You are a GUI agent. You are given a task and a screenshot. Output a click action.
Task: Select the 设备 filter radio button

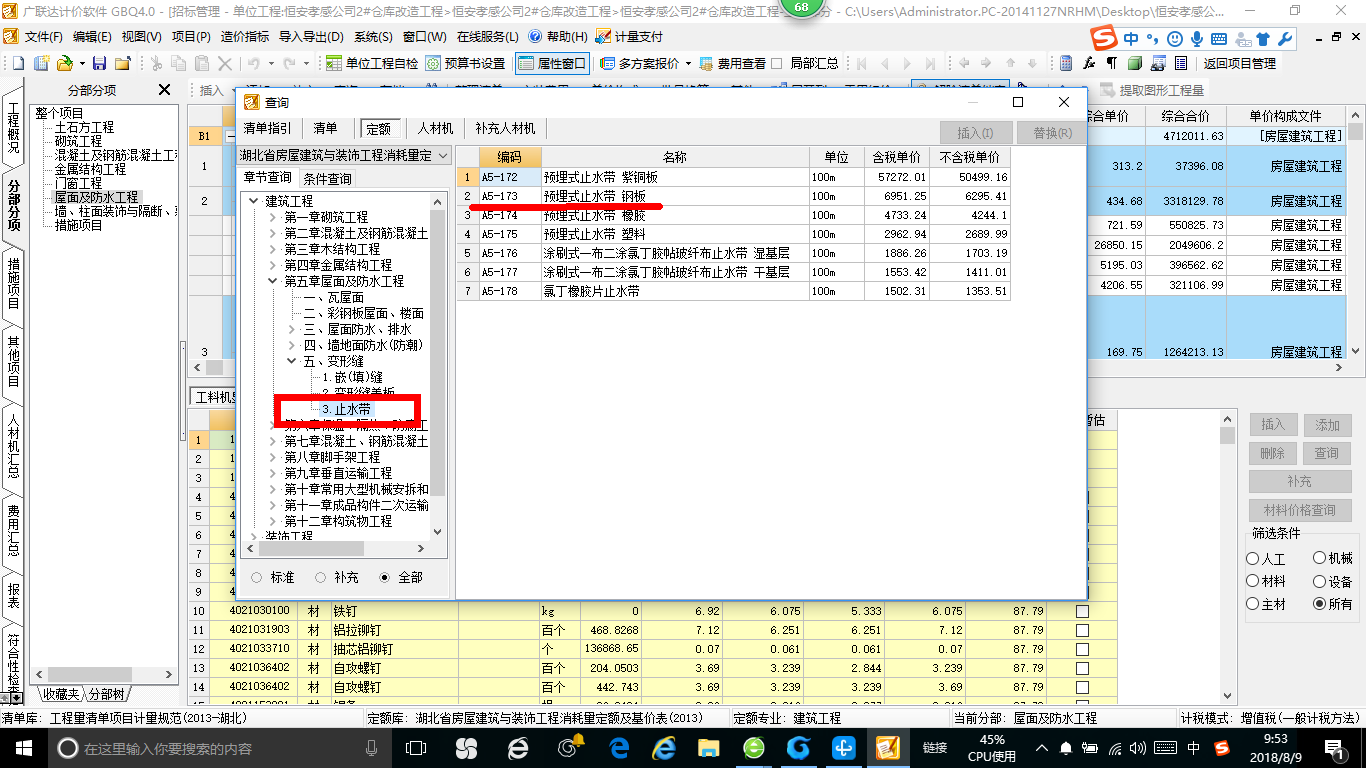[x=1320, y=581]
